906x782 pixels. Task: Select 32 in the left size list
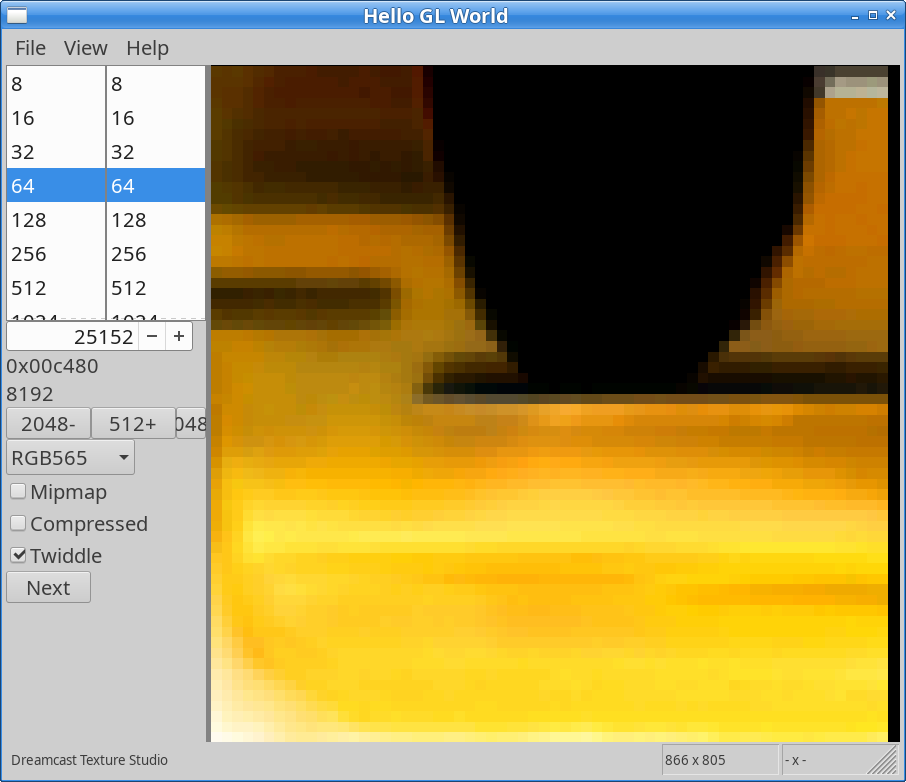pyautogui.click(x=56, y=152)
